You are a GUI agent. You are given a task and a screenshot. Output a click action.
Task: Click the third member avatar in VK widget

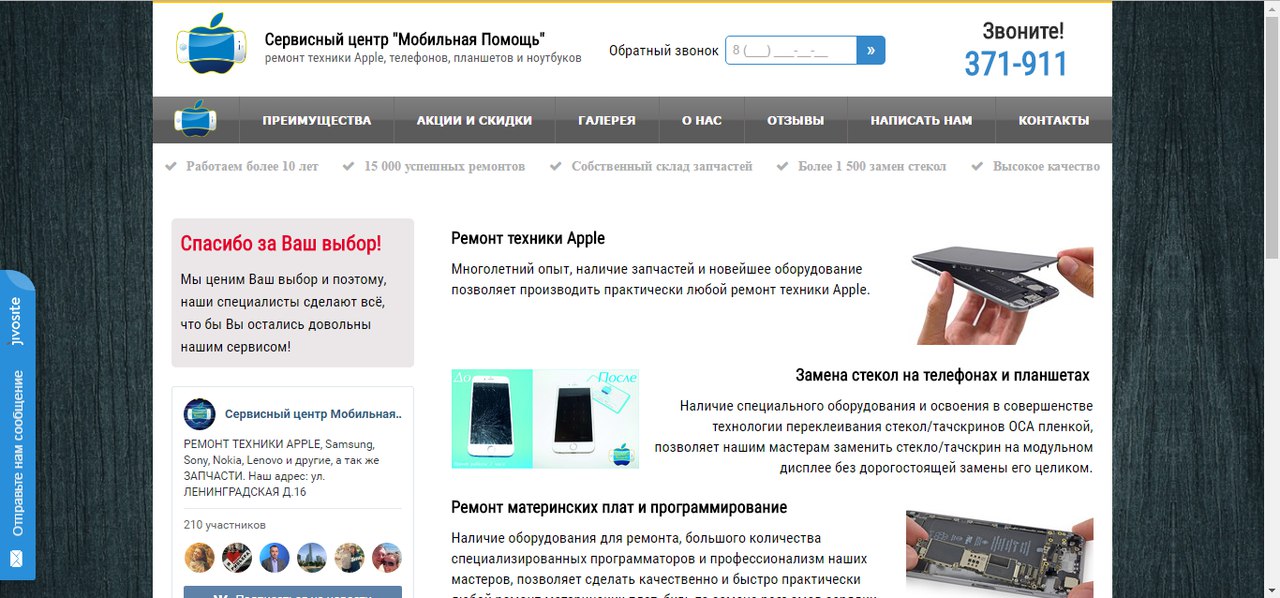click(274, 557)
